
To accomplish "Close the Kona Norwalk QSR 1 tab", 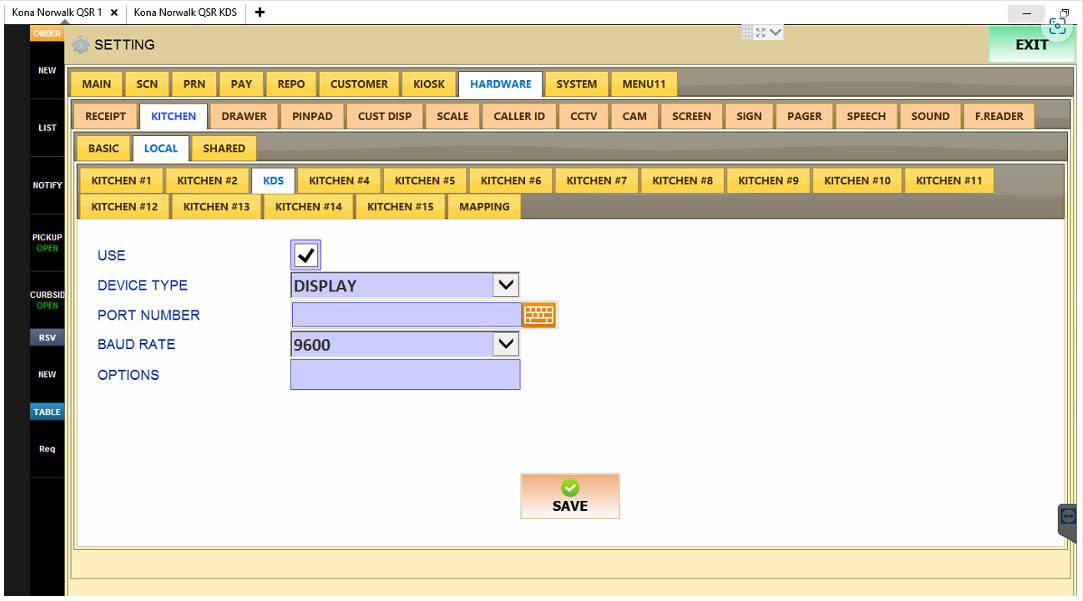I will click(114, 12).
